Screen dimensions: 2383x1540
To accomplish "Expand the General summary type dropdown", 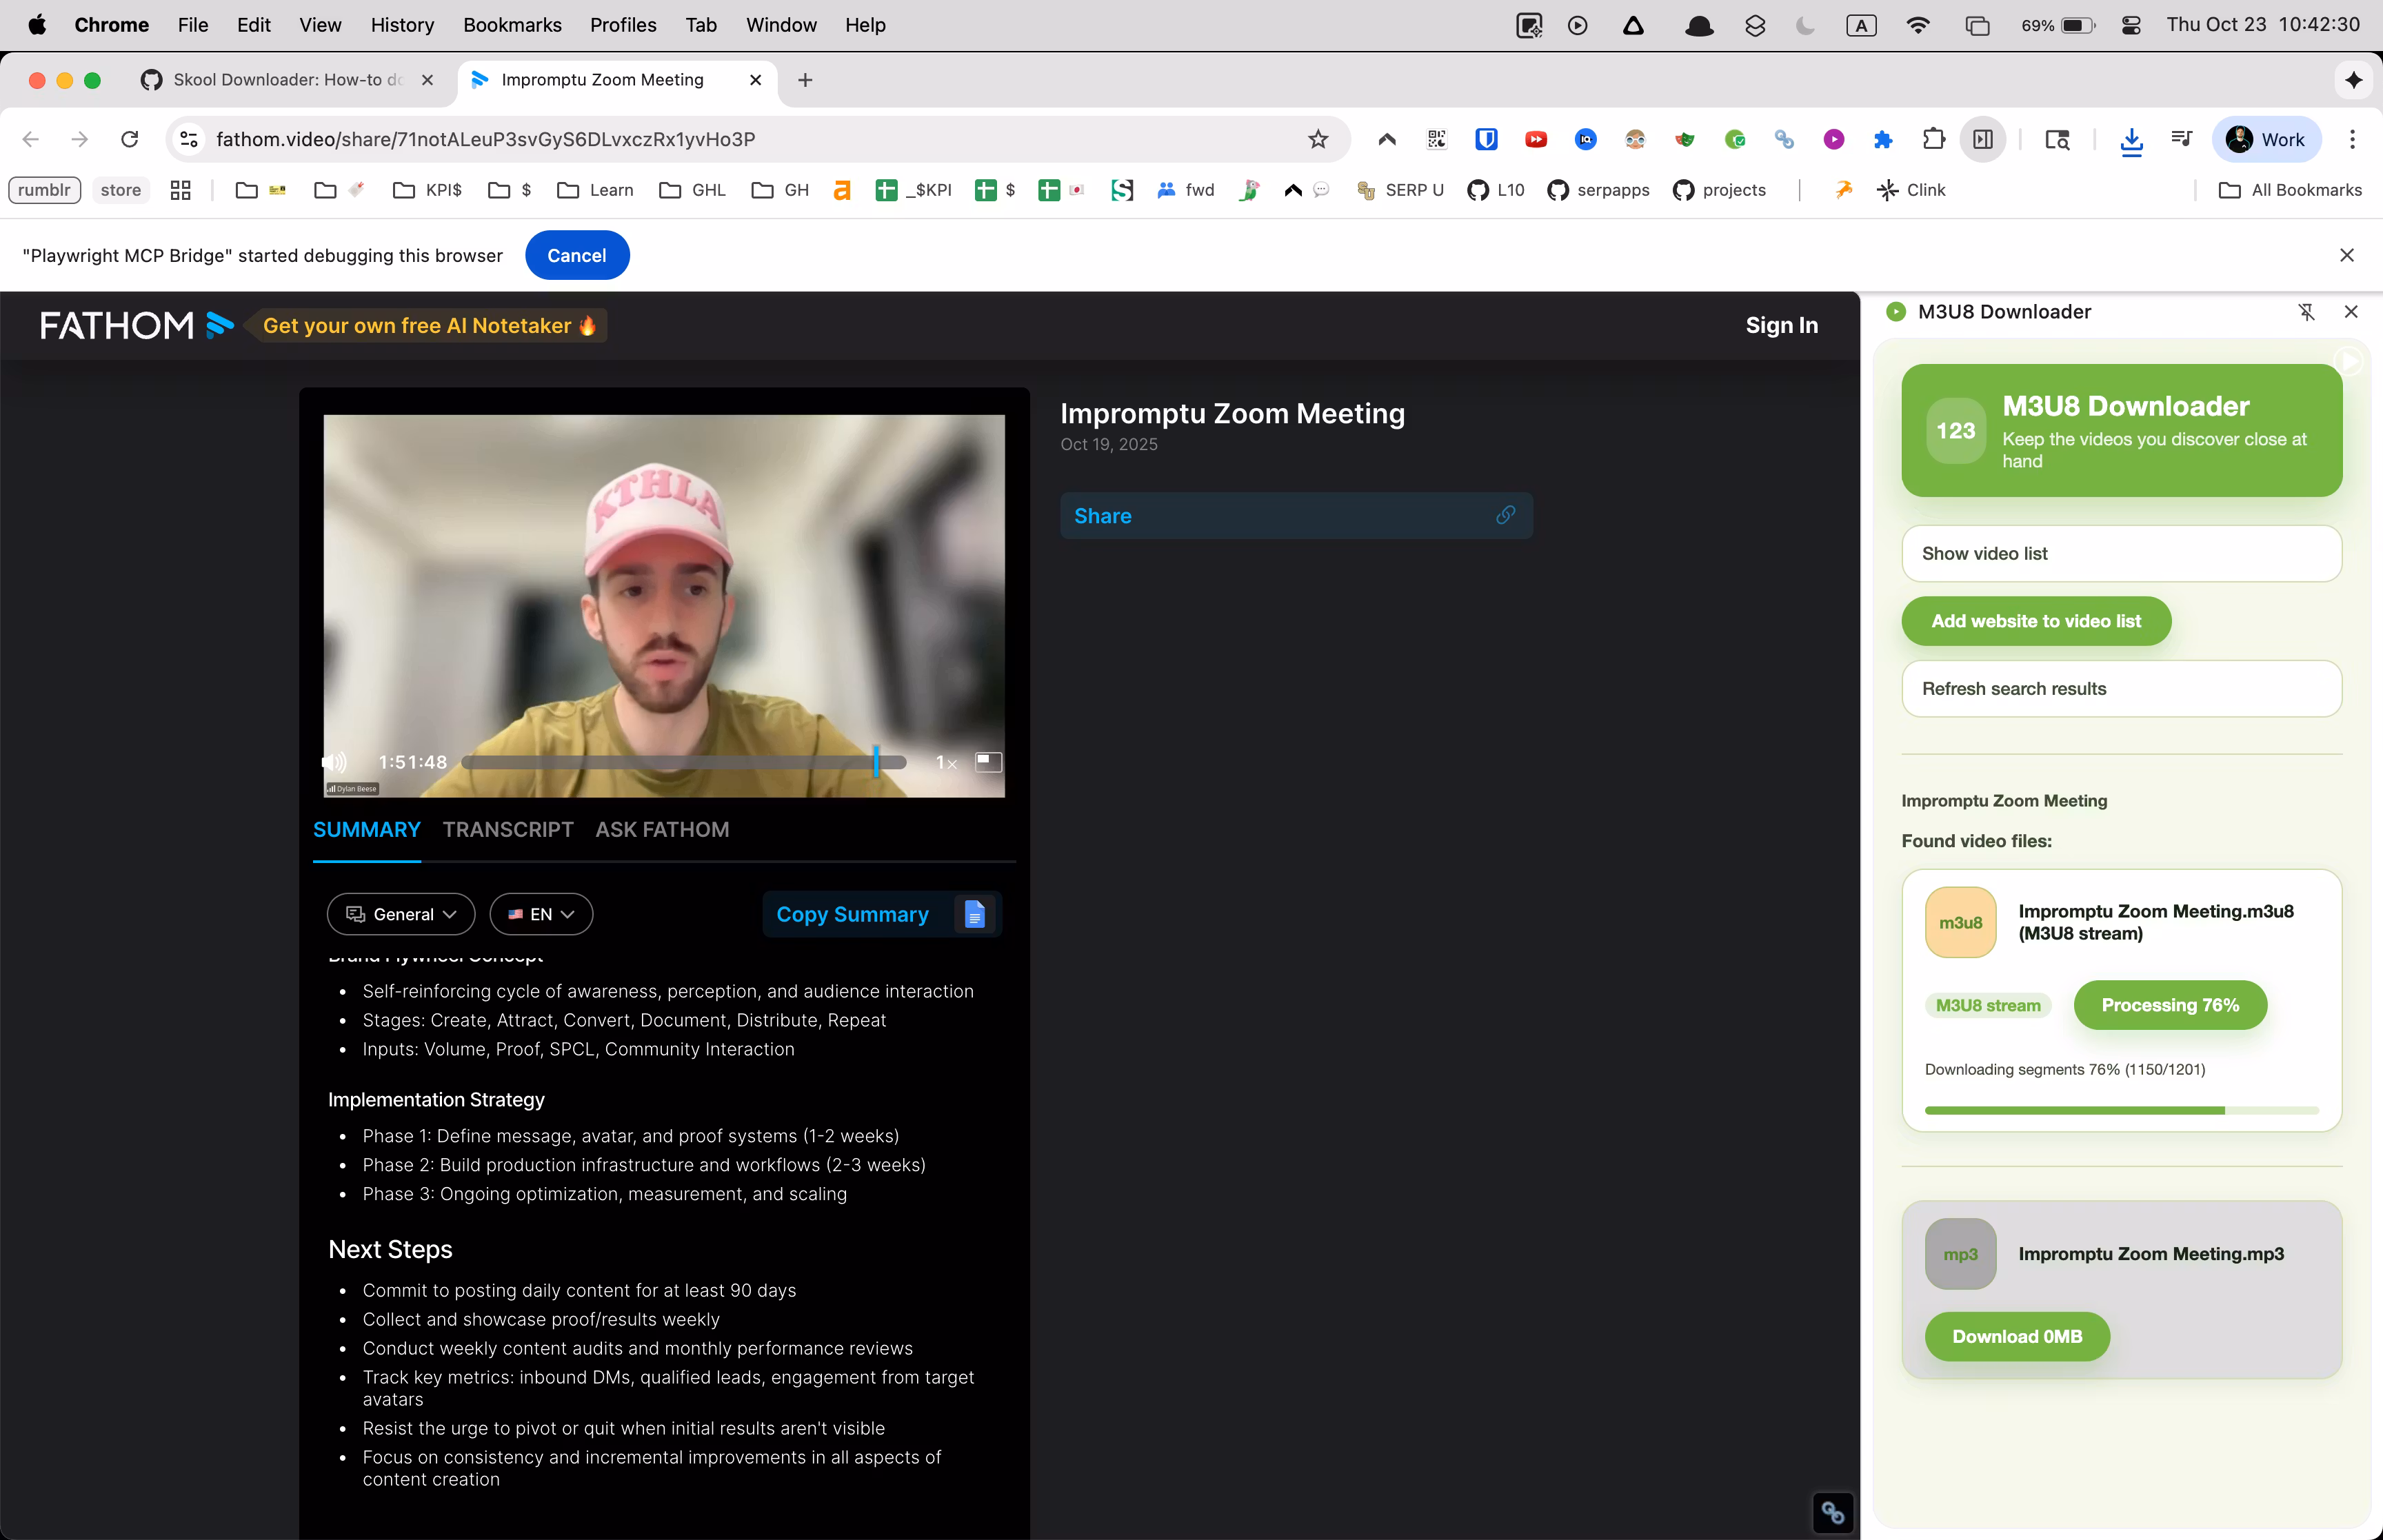I will tap(401, 914).
